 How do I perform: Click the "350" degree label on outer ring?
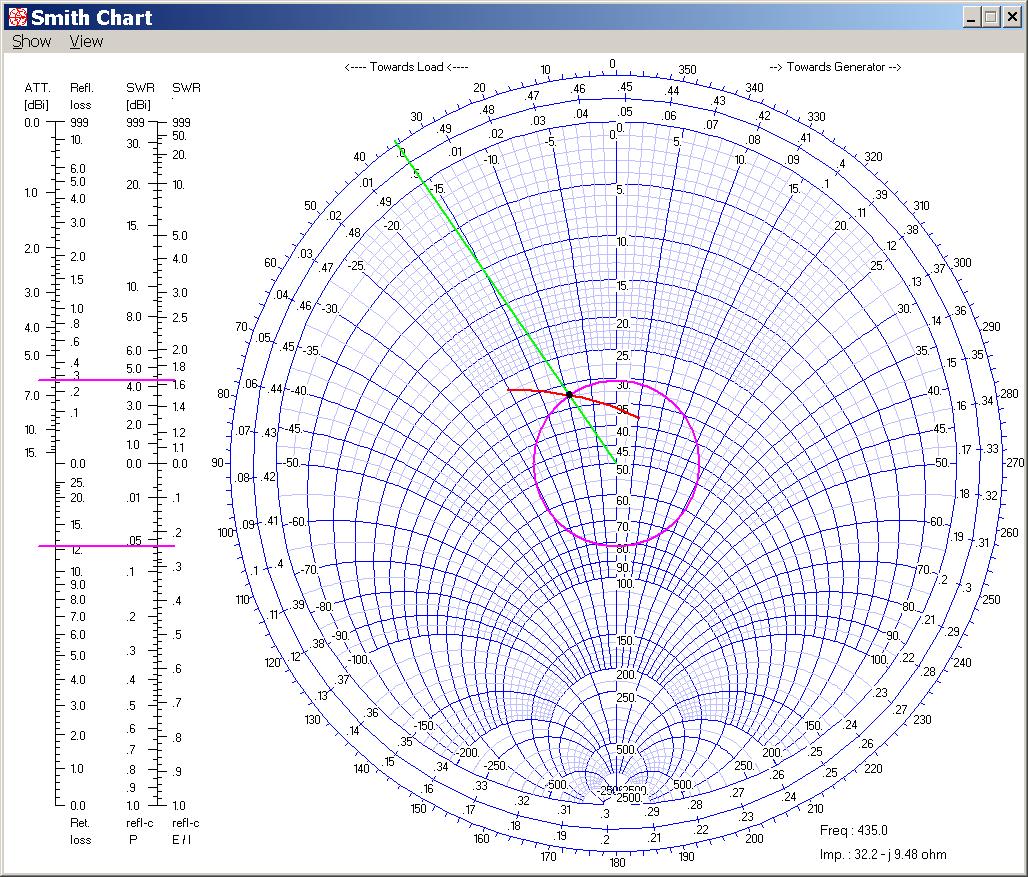[687, 69]
